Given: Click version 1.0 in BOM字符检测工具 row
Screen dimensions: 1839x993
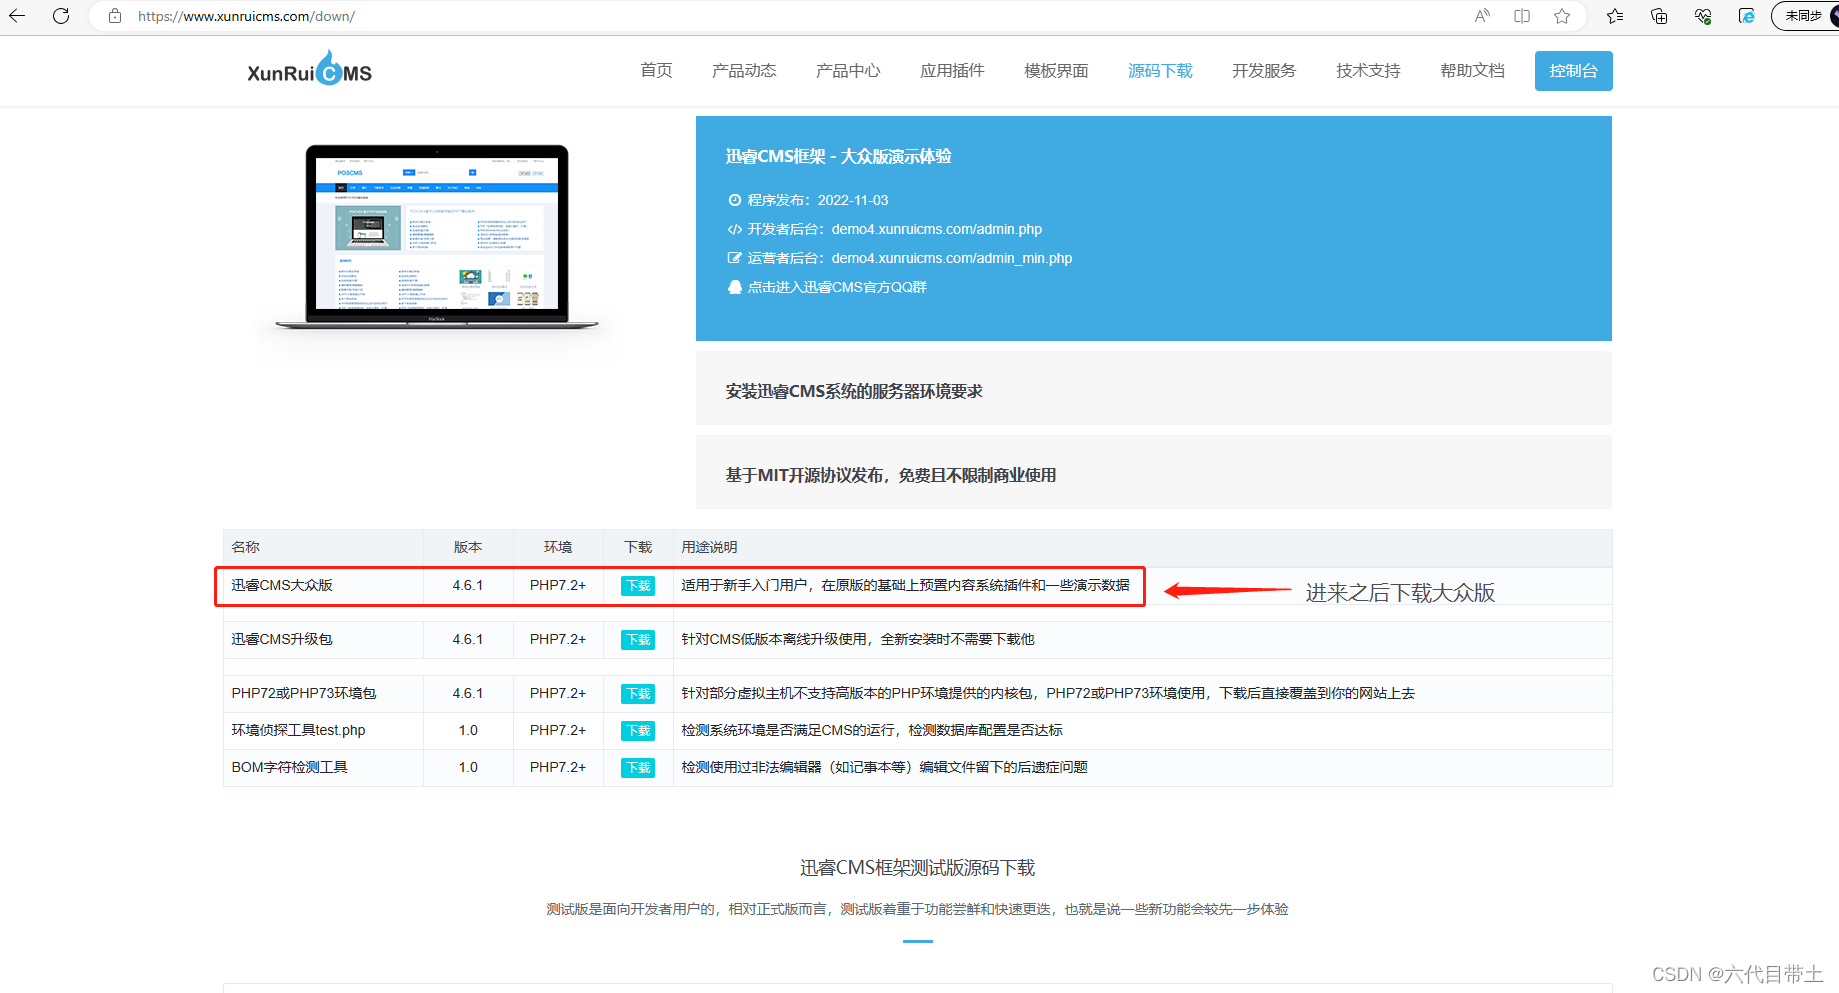Looking at the screenshot, I should (x=468, y=767).
